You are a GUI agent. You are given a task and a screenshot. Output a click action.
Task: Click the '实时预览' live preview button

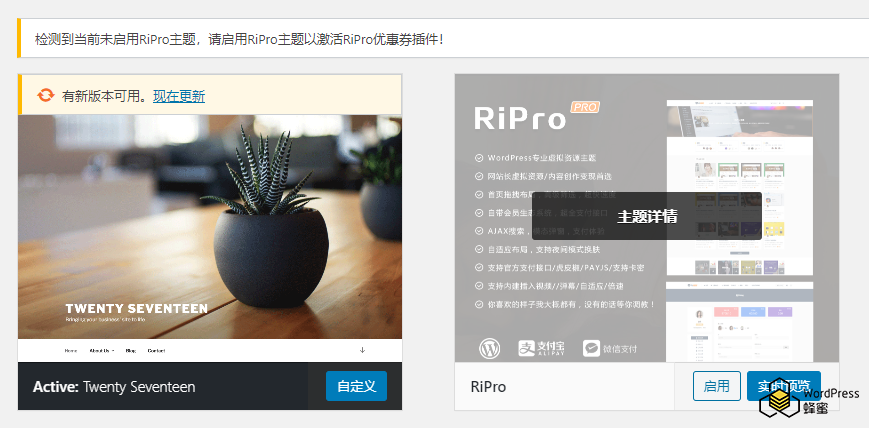[x=784, y=386]
